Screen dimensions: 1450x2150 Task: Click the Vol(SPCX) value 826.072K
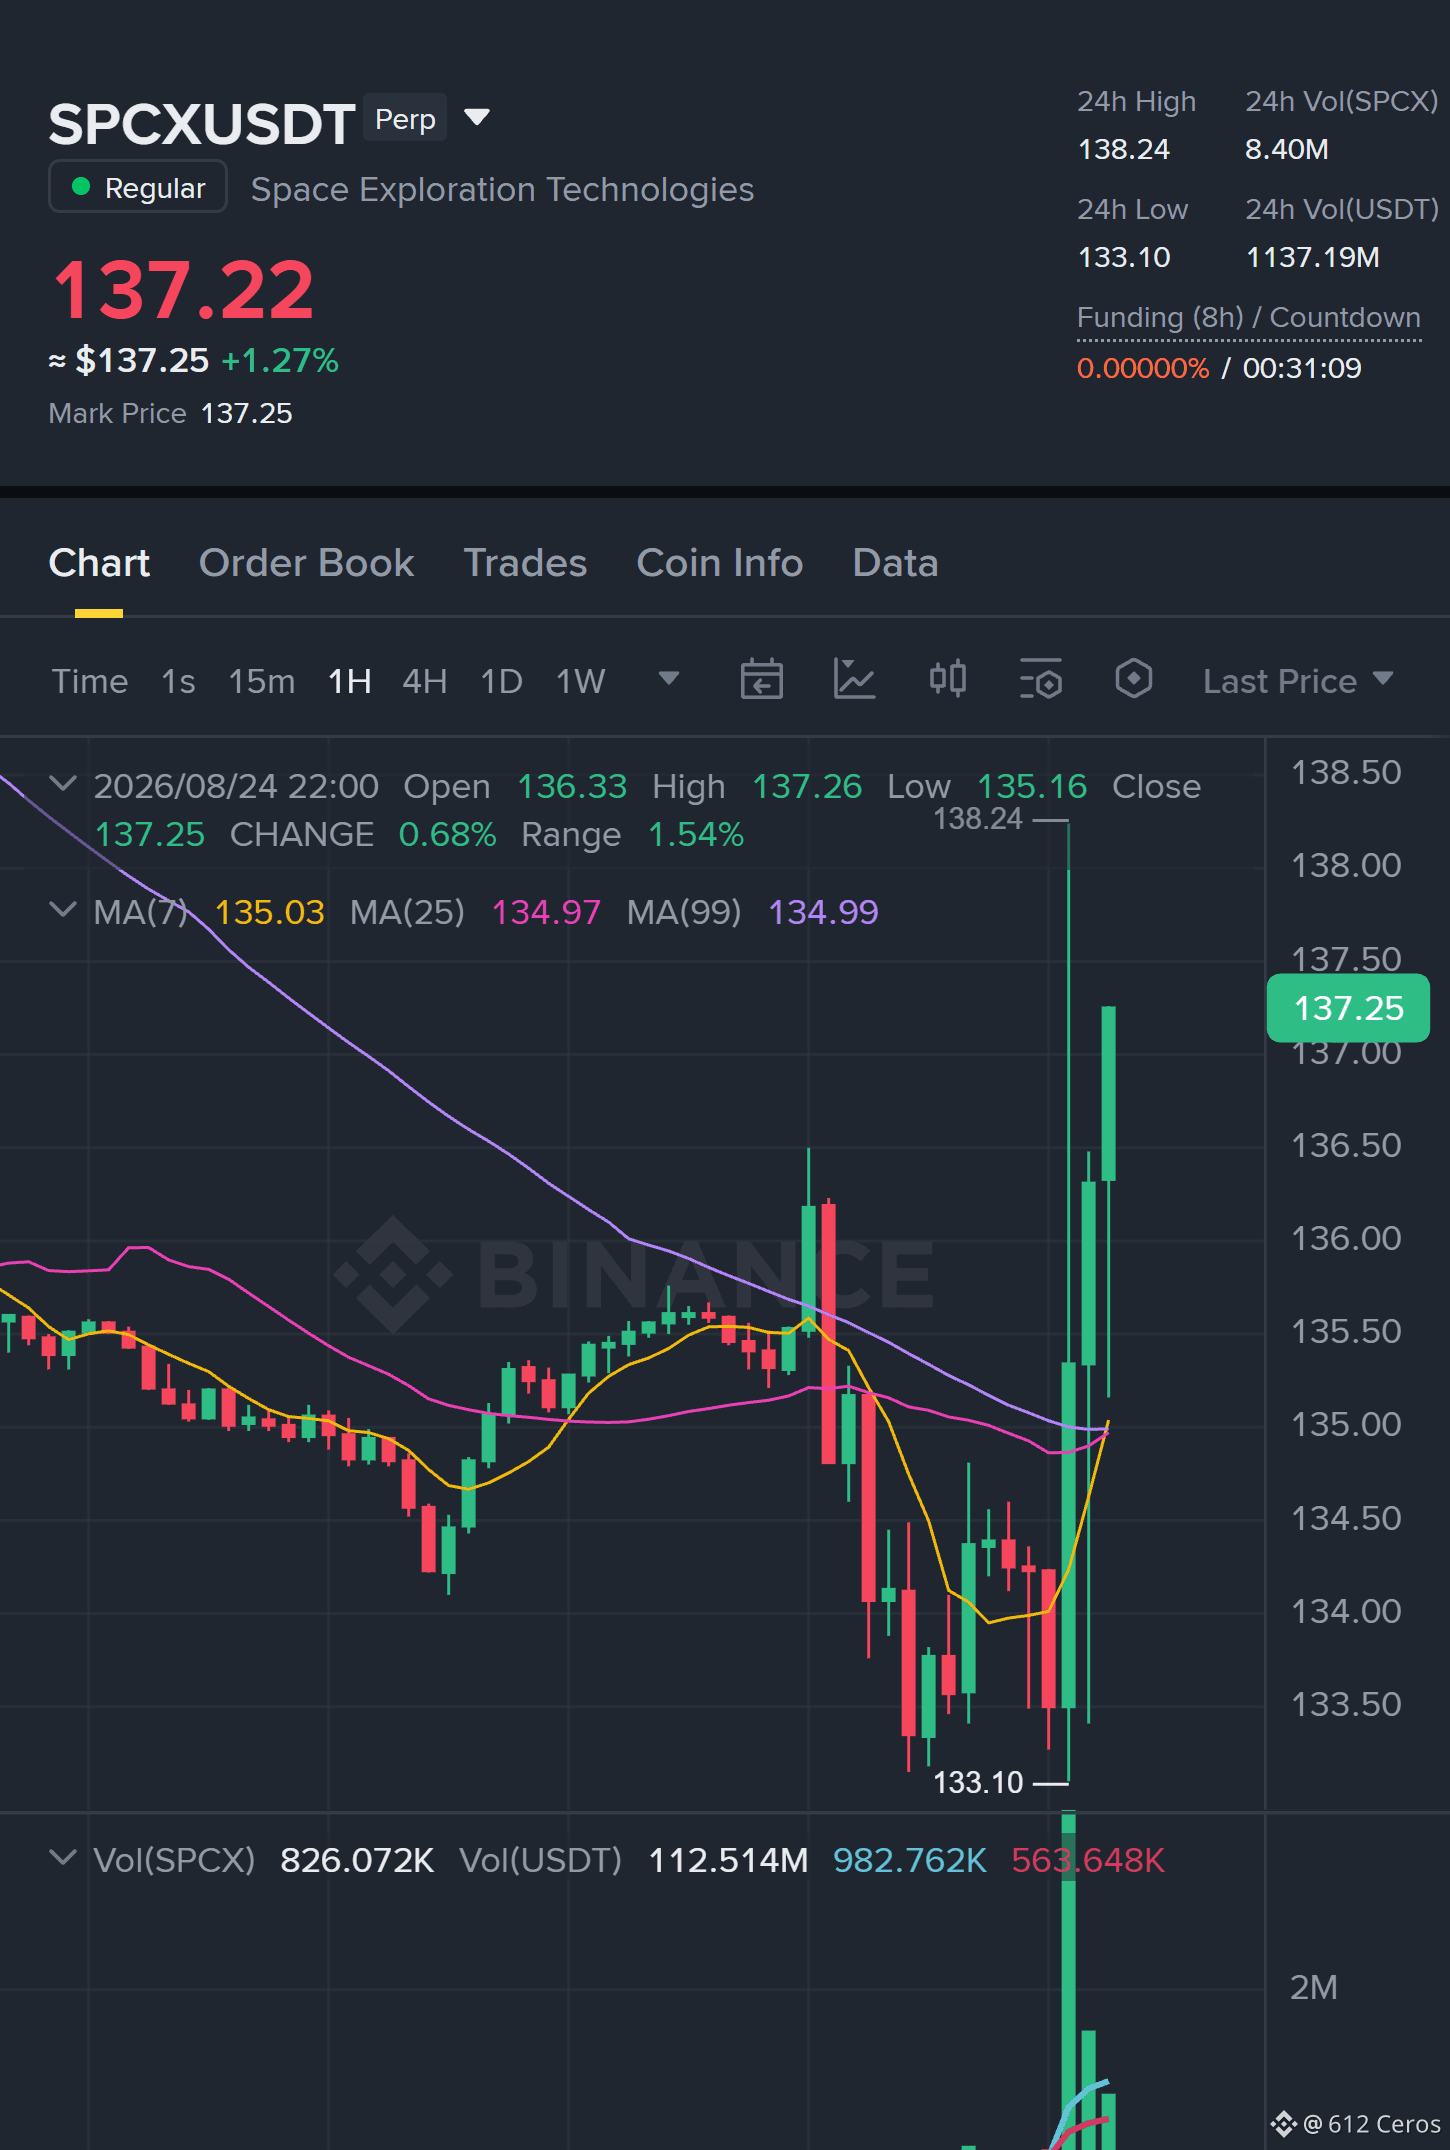coord(357,1860)
